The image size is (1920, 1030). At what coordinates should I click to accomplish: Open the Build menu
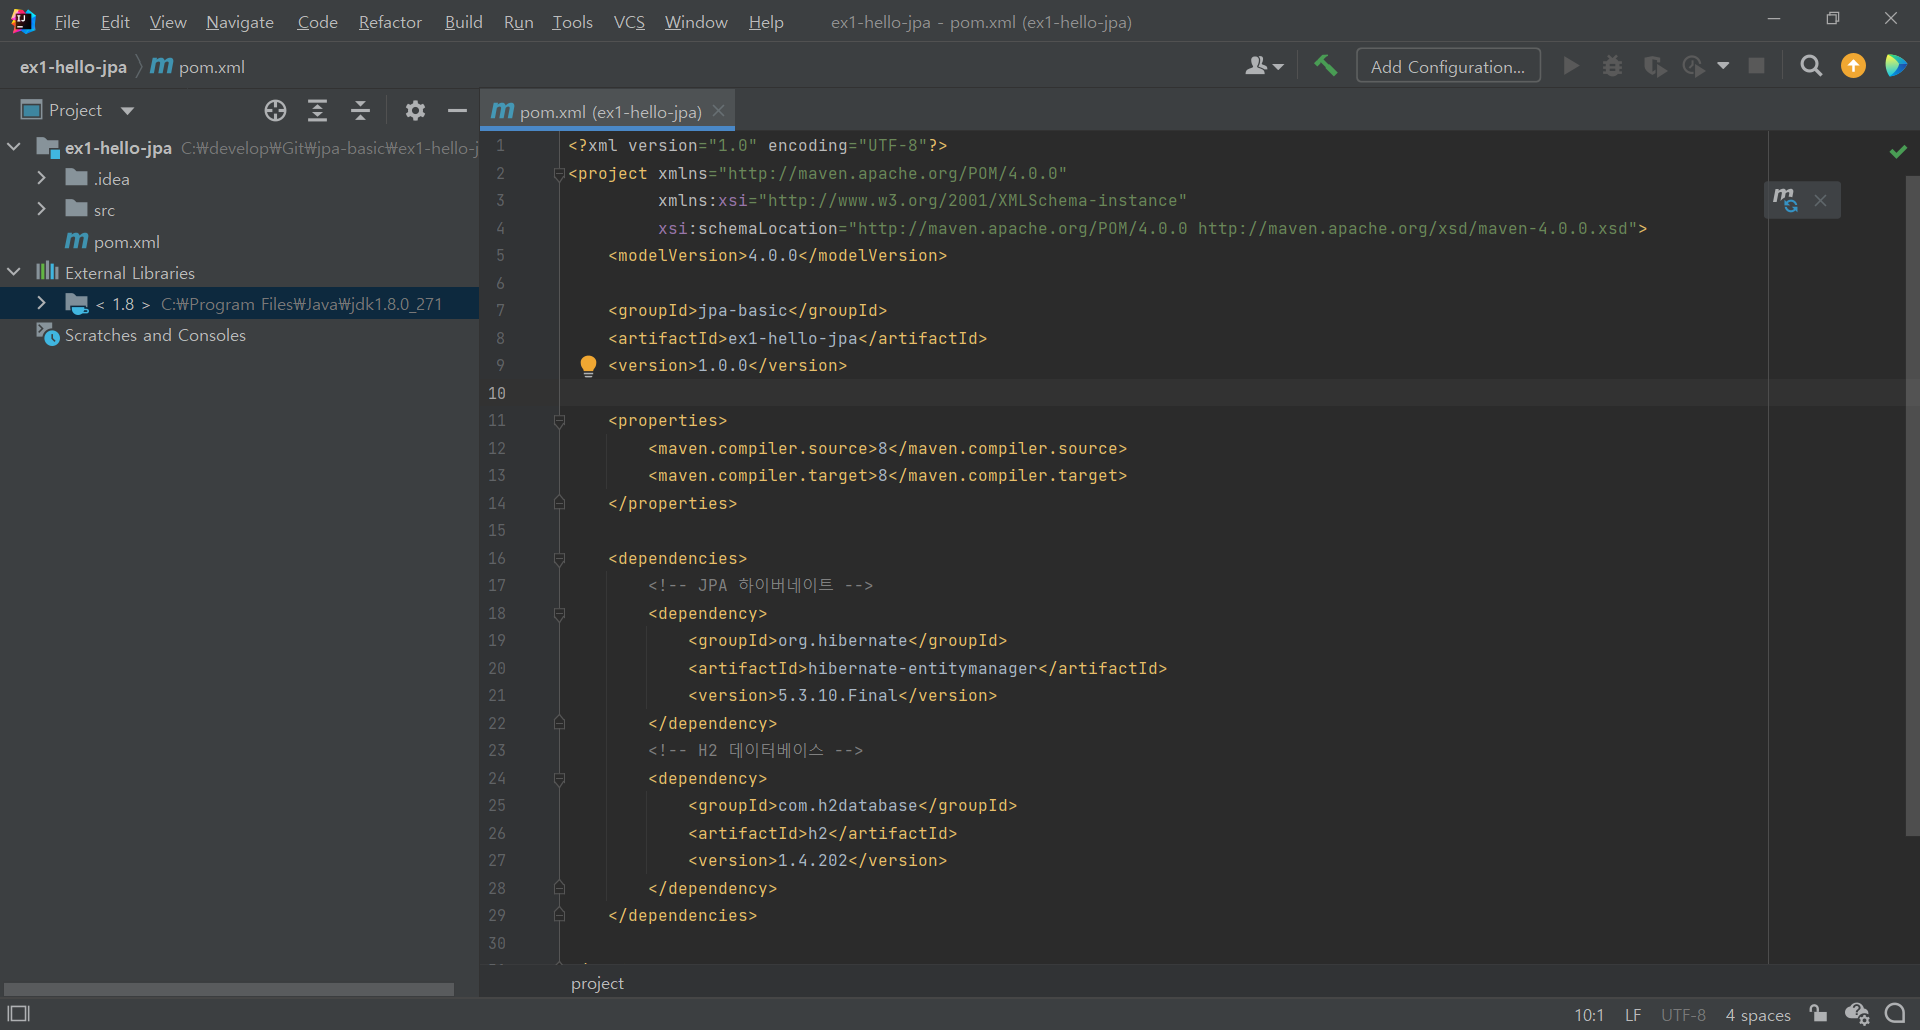(x=464, y=22)
